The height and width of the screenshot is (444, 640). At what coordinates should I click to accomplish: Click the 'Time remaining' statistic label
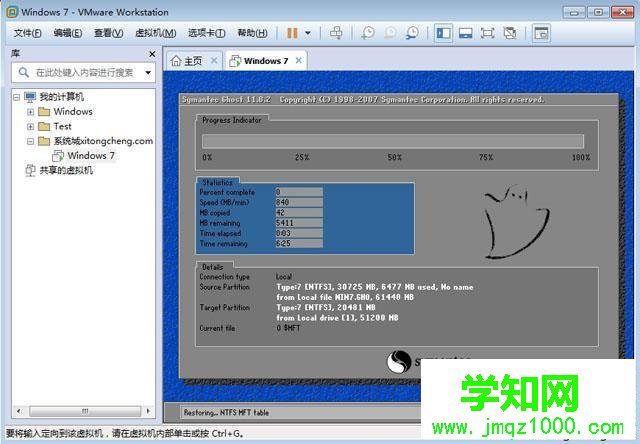pos(223,244)
